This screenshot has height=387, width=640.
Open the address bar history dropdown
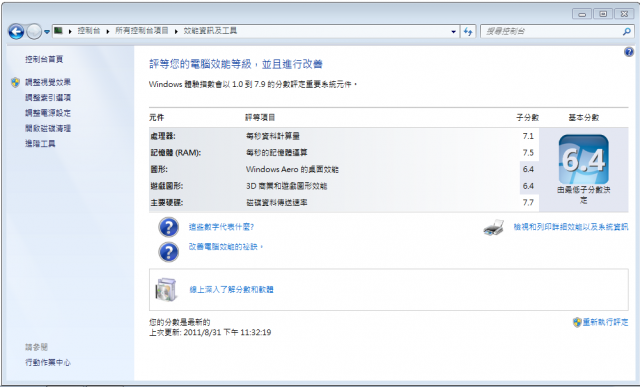[x=453, y=31]
